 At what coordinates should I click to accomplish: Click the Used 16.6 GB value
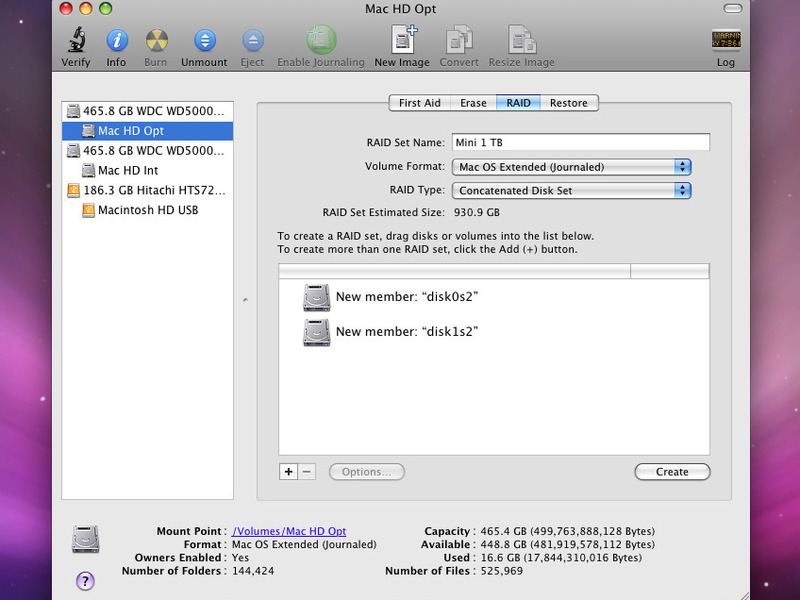[x=561, y=558]
